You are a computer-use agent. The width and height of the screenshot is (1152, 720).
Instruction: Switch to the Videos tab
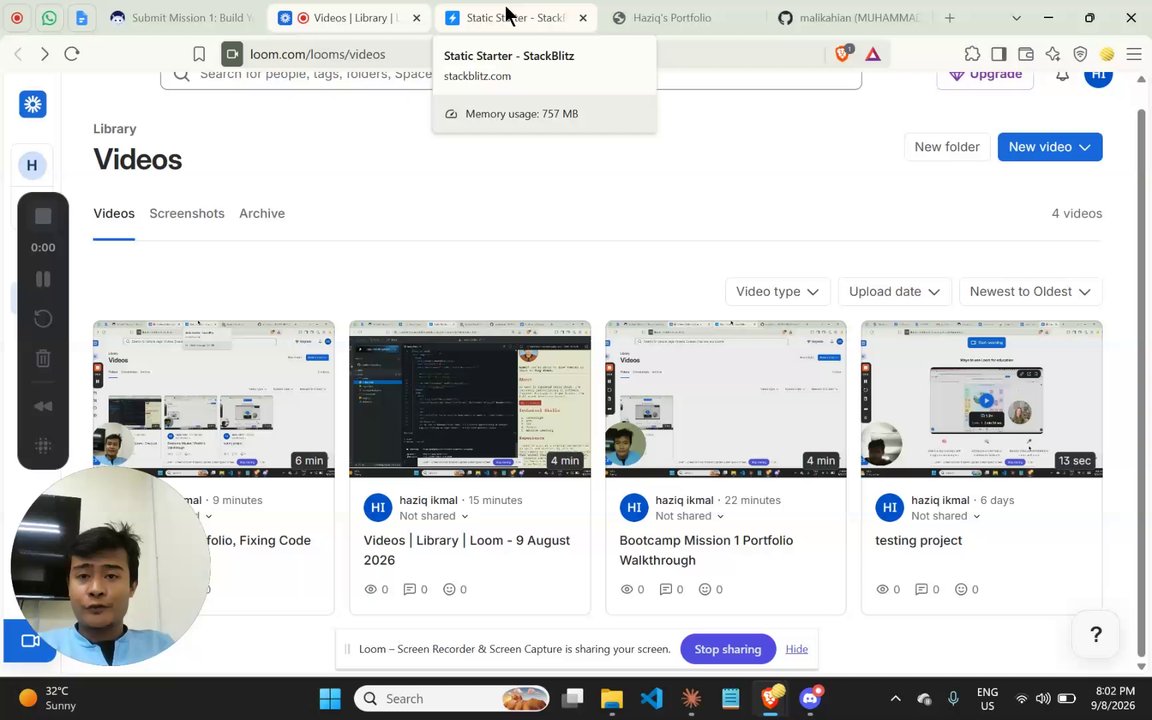[114, 214]
